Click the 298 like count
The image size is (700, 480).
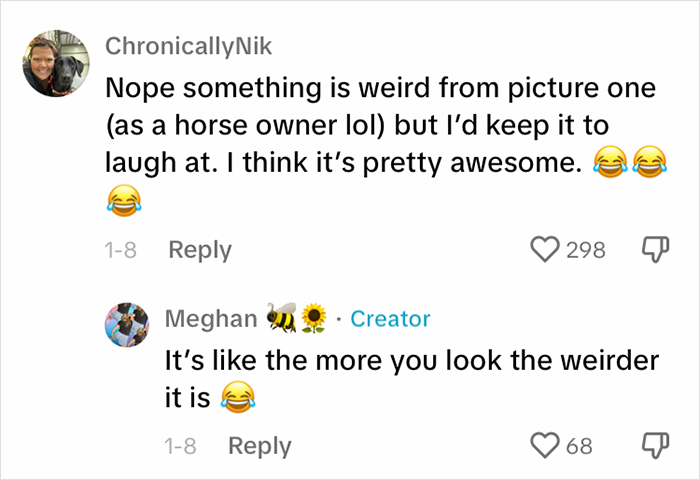pyautogui.click(x=585, y=250)
